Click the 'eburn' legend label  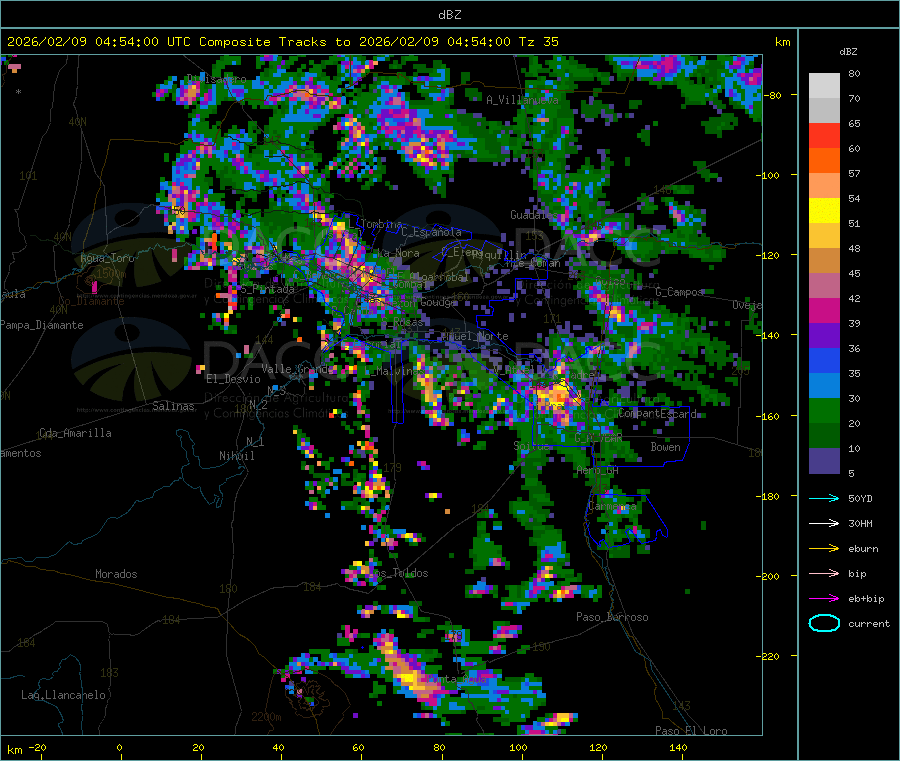[x=863, y=549]
